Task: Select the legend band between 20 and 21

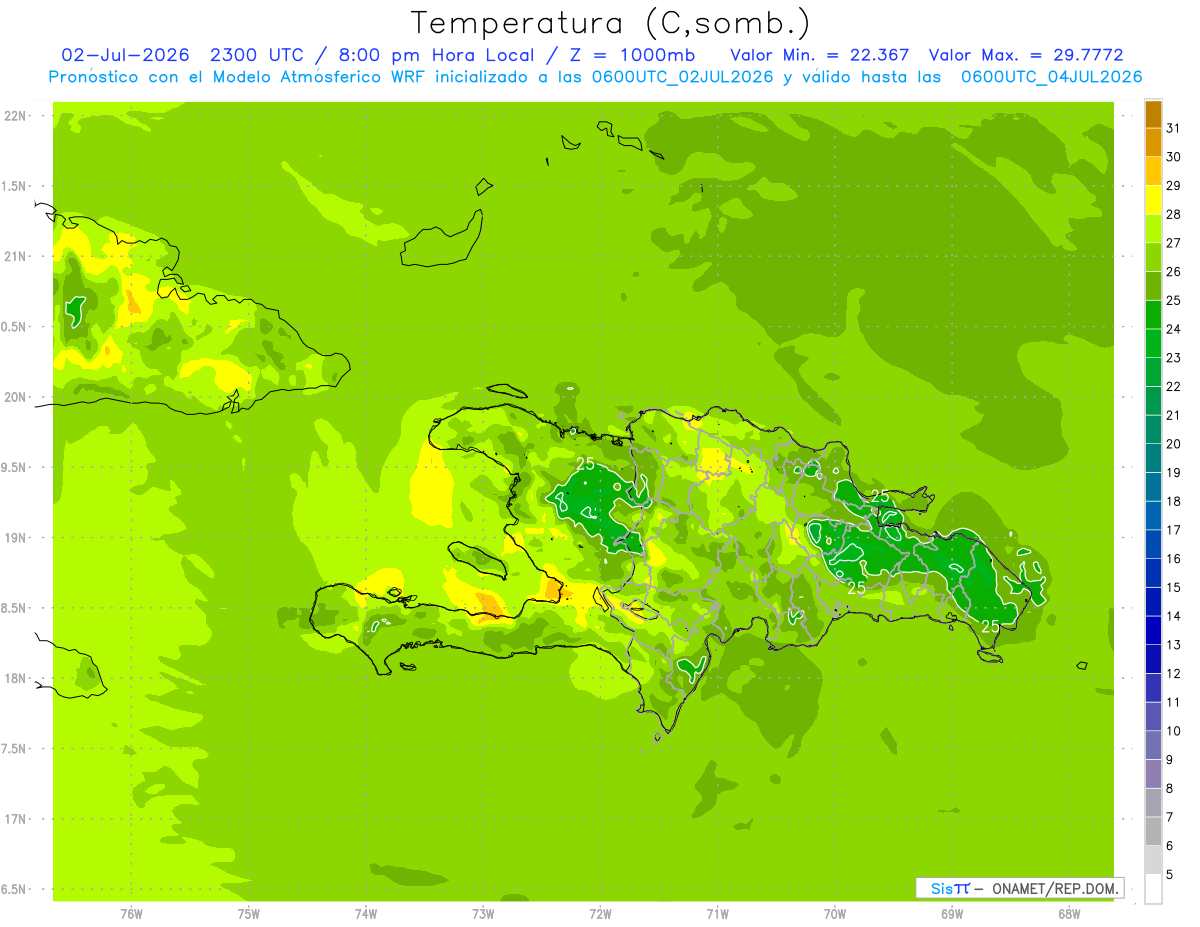Action: pos(1153,429)
